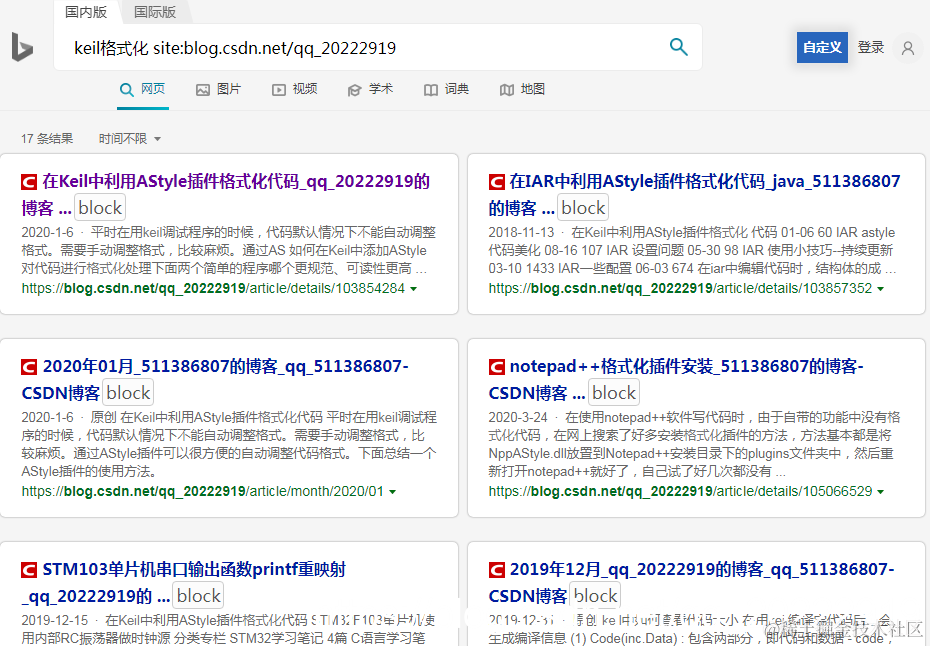This screenshot has width=930, height=646.
Task: Click the 词典 tab book icon
Action: click(431, 90)
